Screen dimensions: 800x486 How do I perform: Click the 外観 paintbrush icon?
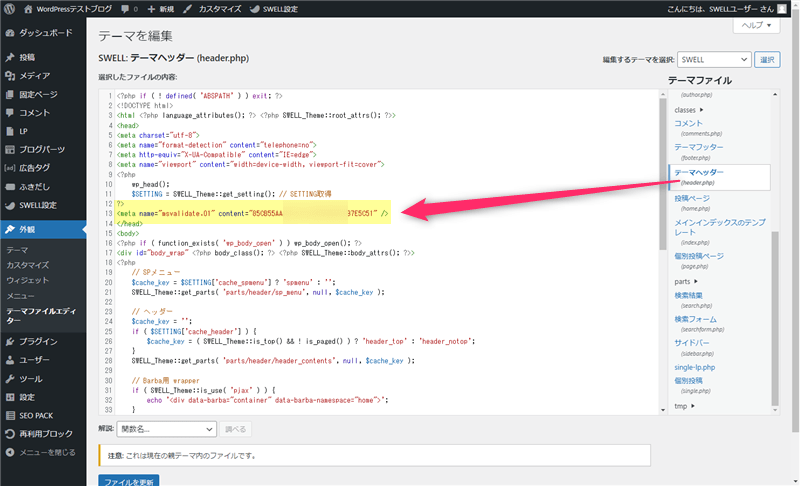pyautogui.click(x=10, y=229)
